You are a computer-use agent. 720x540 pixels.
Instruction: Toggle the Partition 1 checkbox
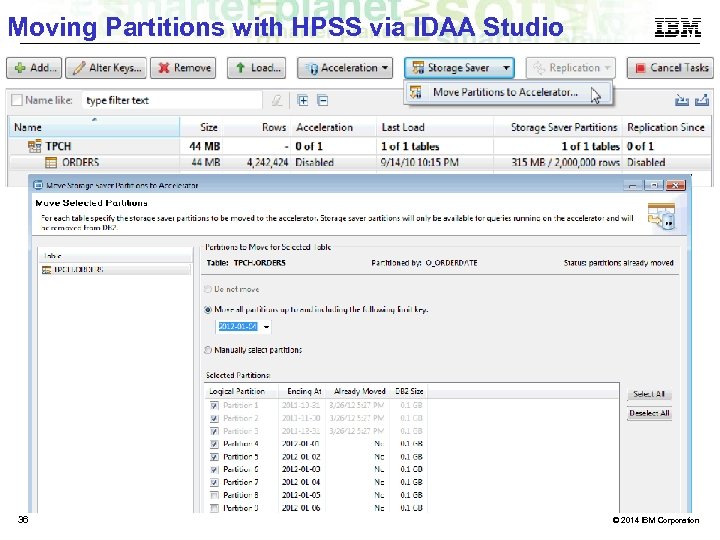[214, 405]
